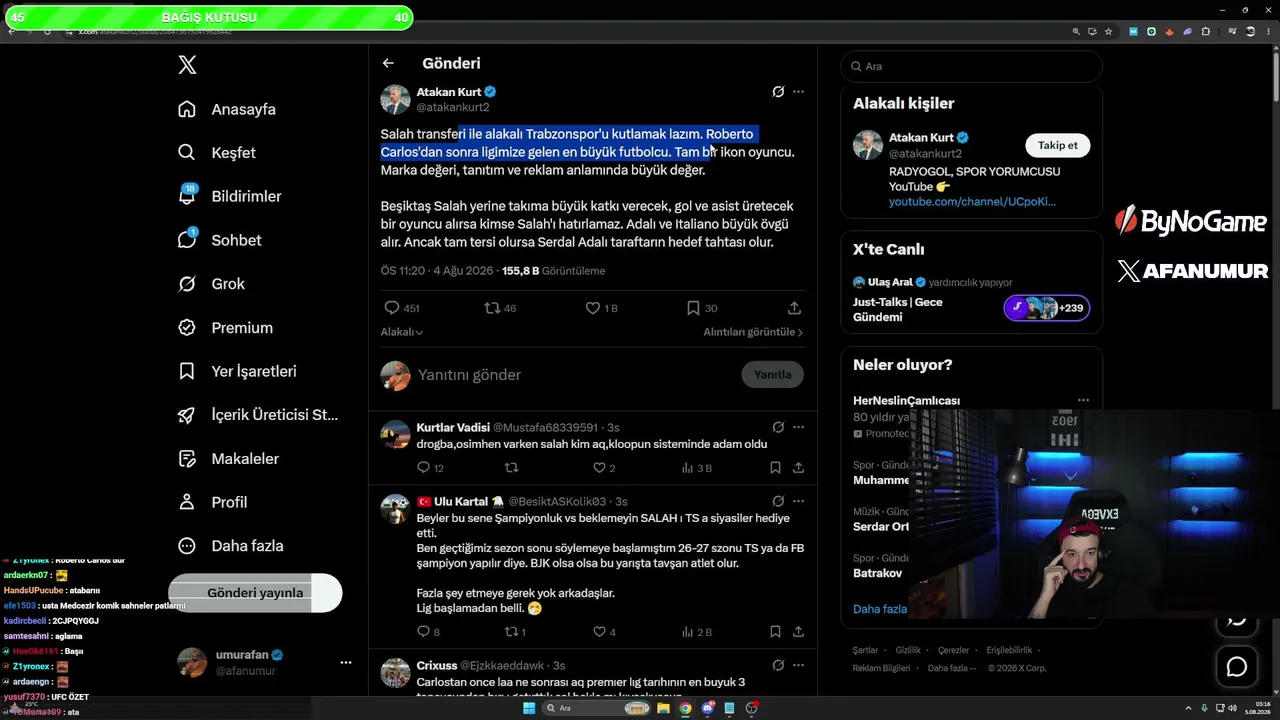Open more options on Kurtlar Vadisi's comment
This screenshot has height=720, width=1280.
pyautogui.click(x=798, y=427)
